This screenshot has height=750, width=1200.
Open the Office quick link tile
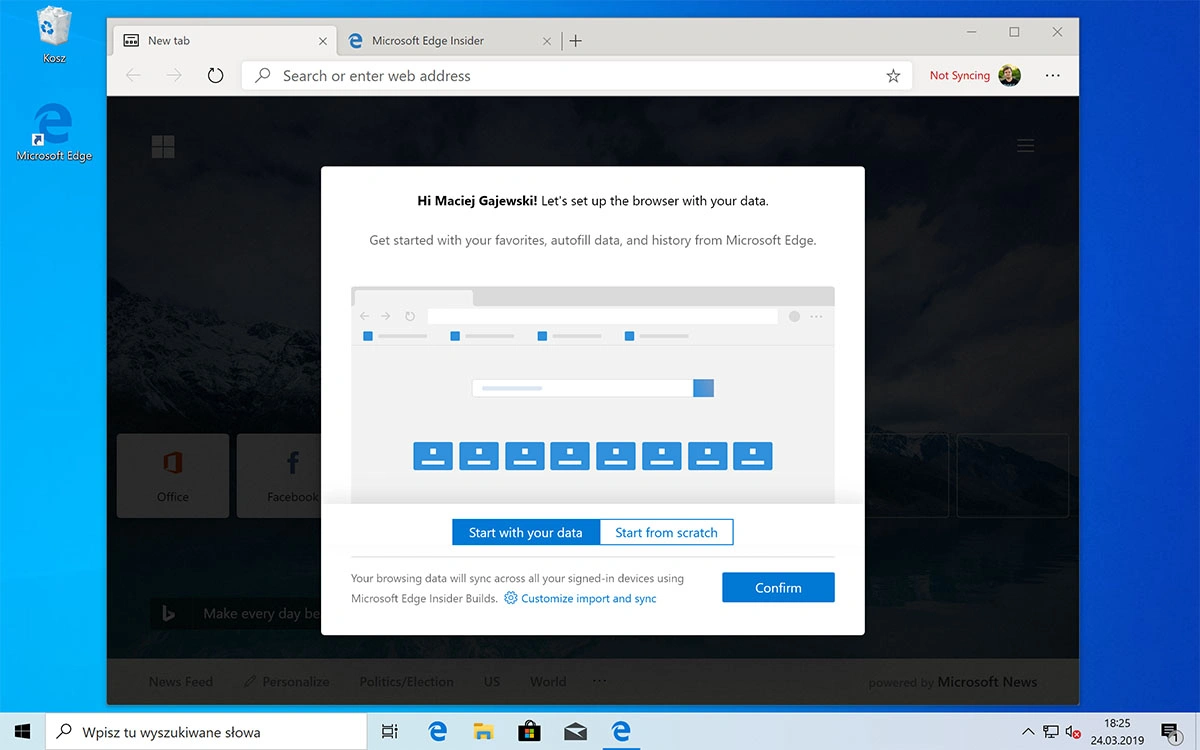[173, 475]
